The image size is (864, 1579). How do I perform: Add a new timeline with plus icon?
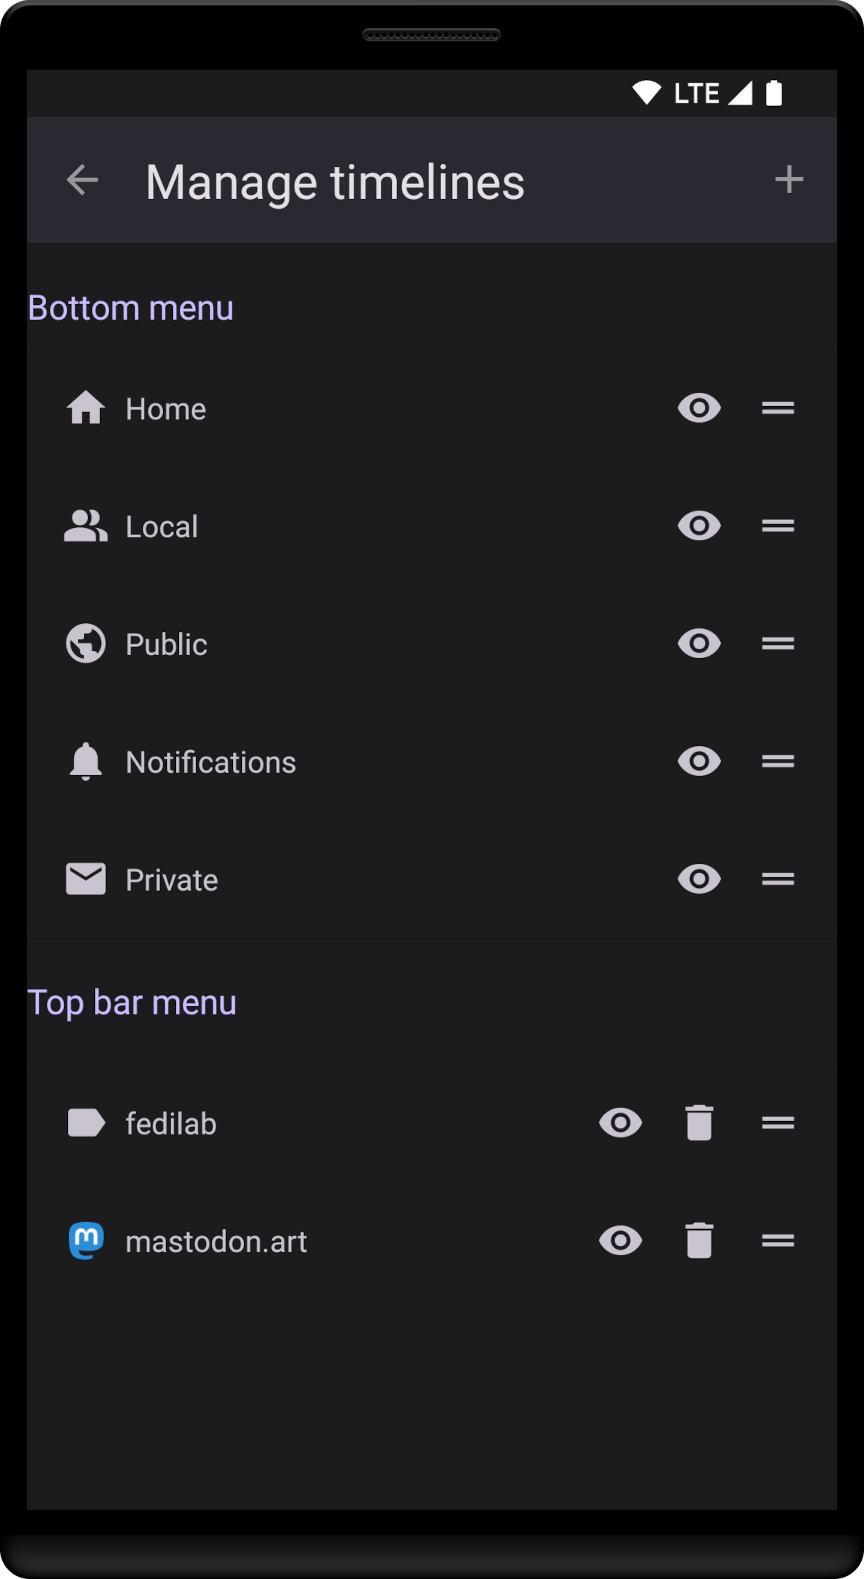point(789,180)
